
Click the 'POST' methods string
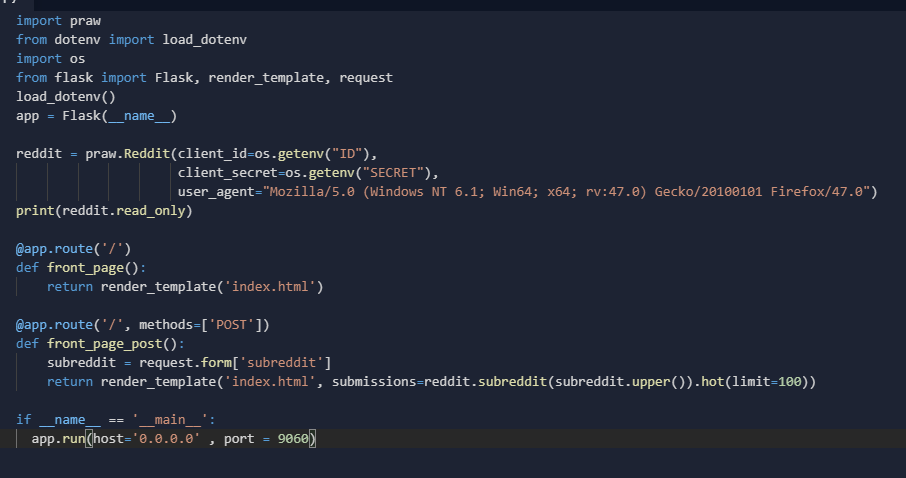pos(231,325)
